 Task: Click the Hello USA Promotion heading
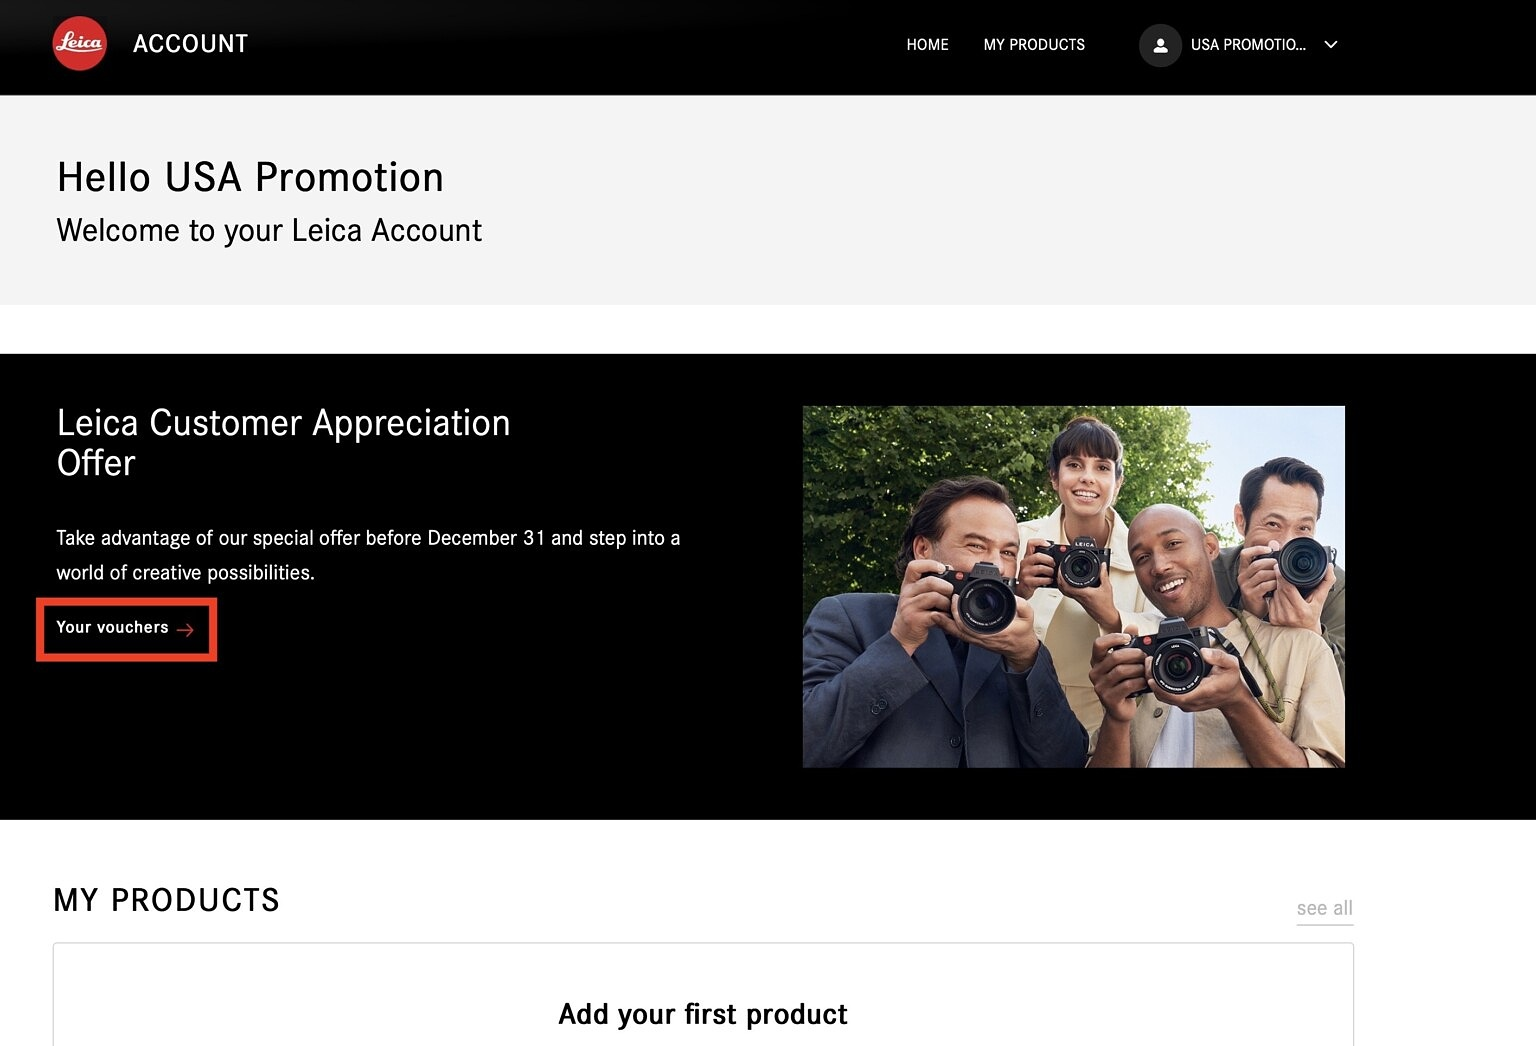250,178
